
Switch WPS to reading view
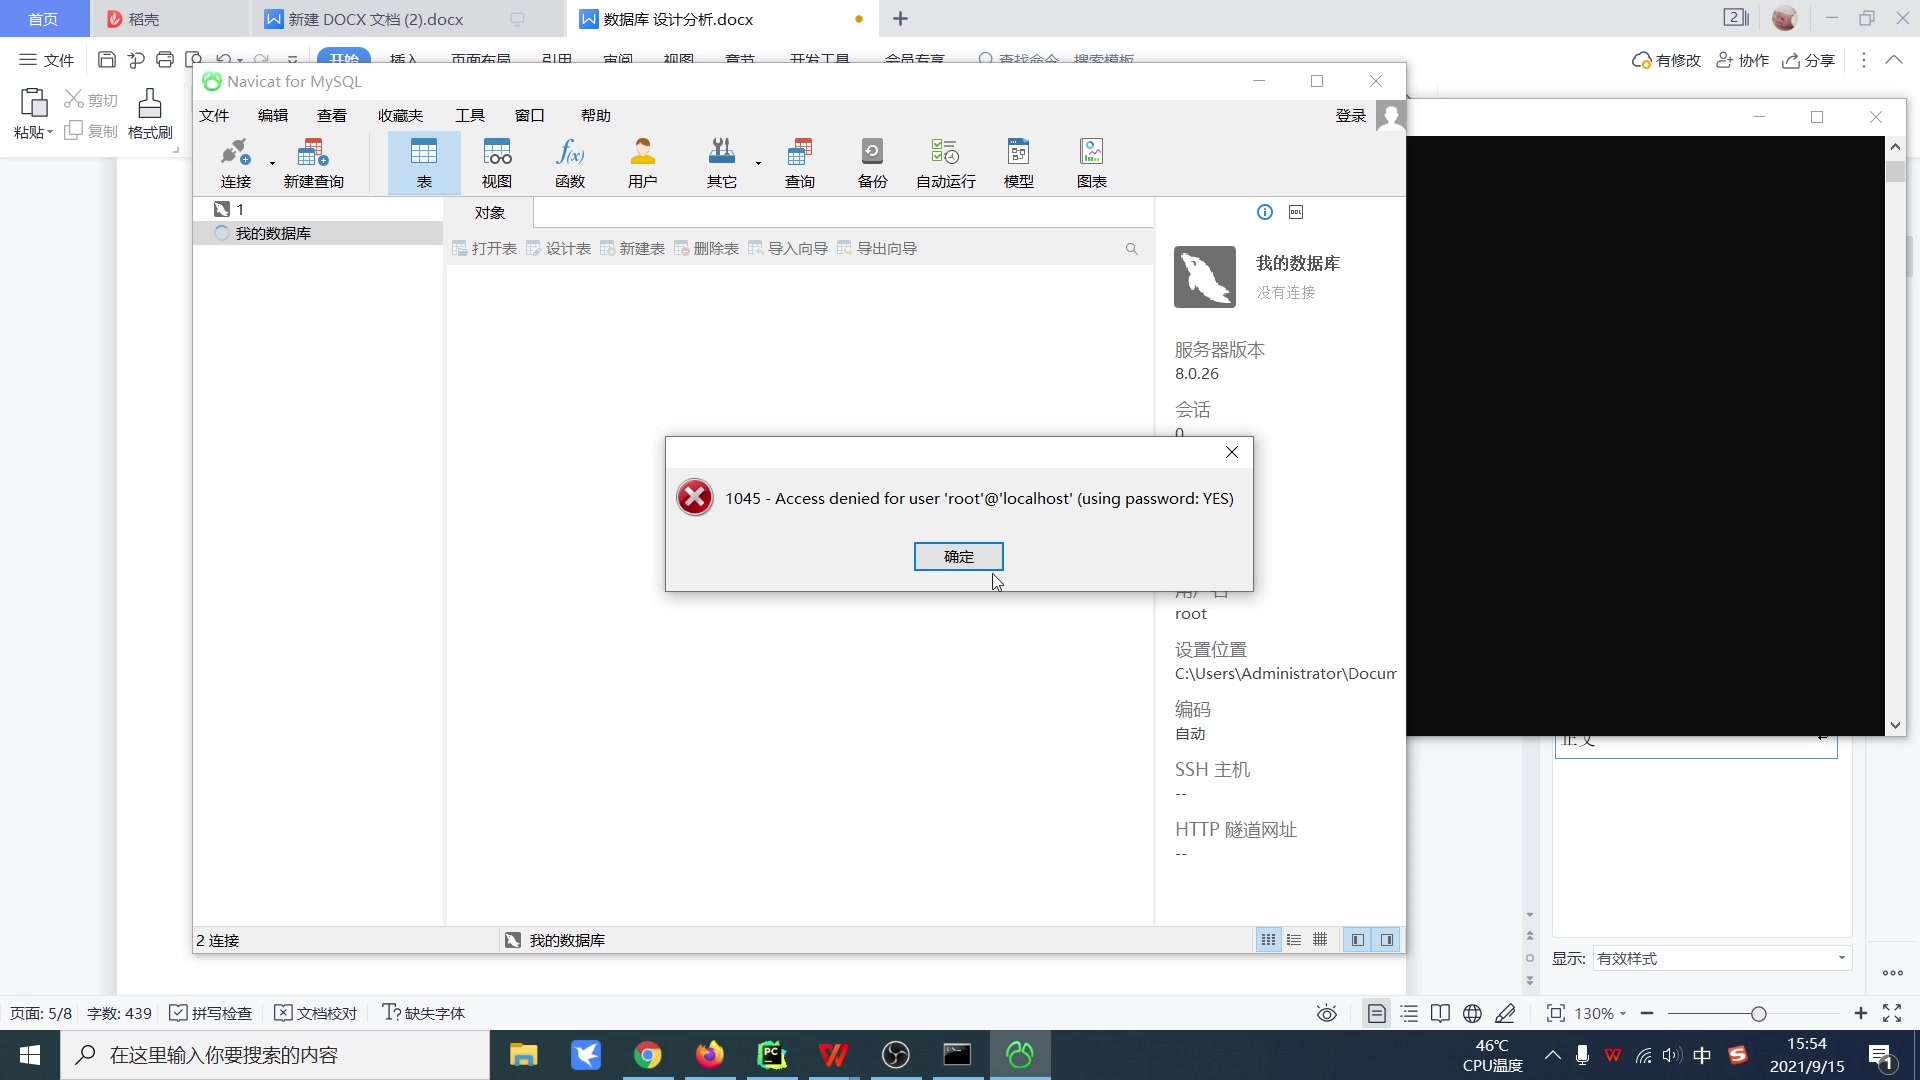[1440, 1014]
